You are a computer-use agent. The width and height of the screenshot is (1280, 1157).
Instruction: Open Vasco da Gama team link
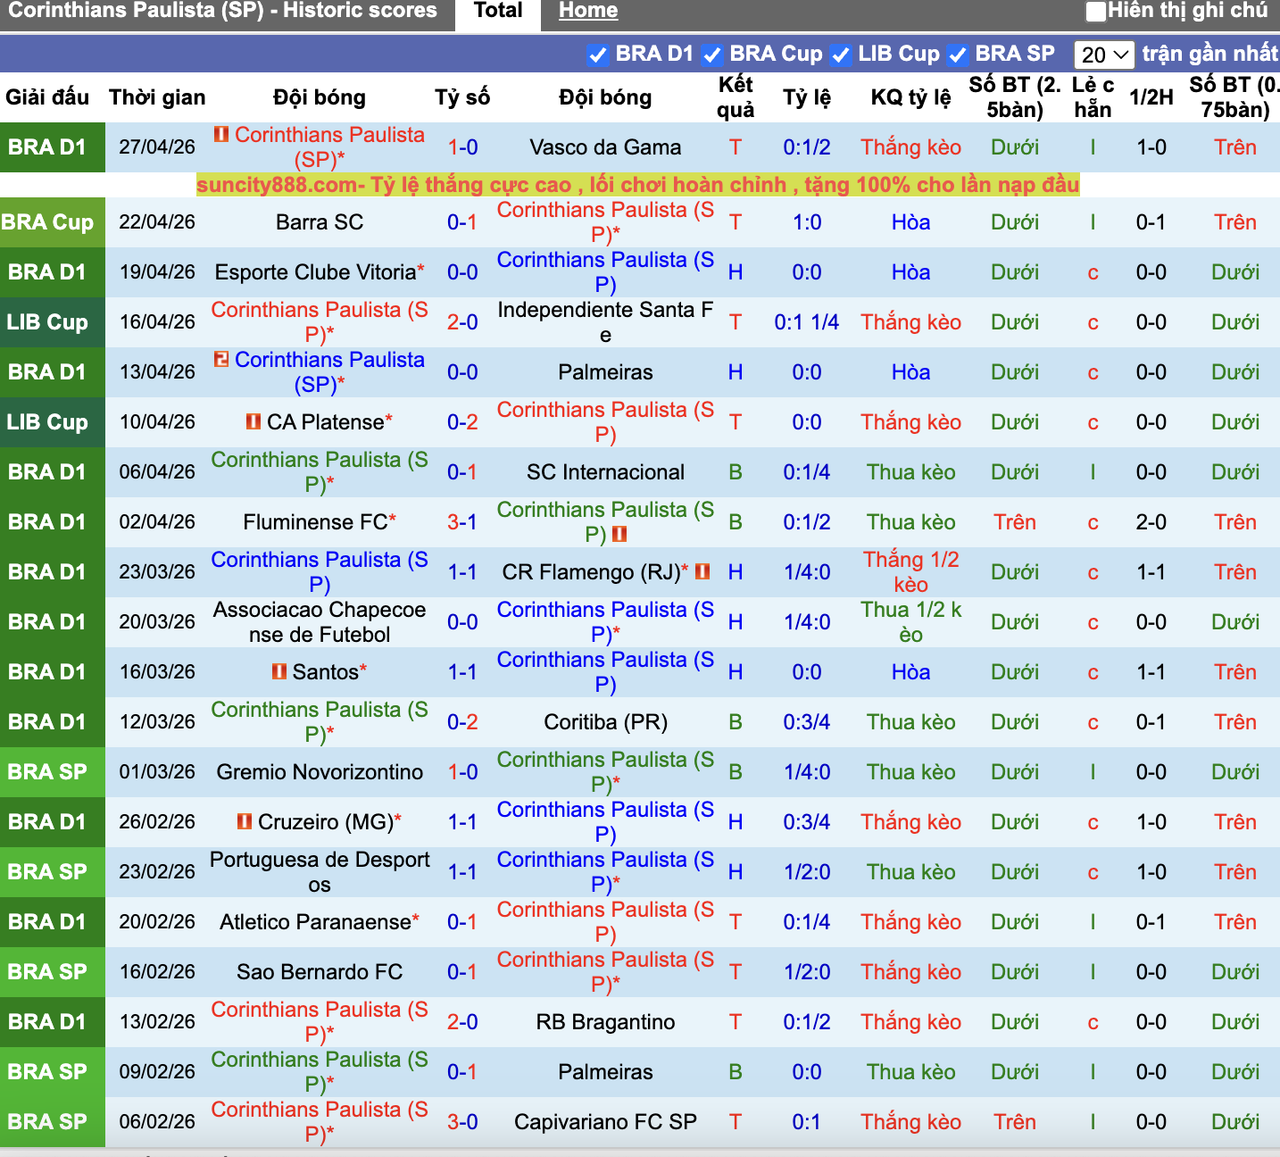[605, 147]
